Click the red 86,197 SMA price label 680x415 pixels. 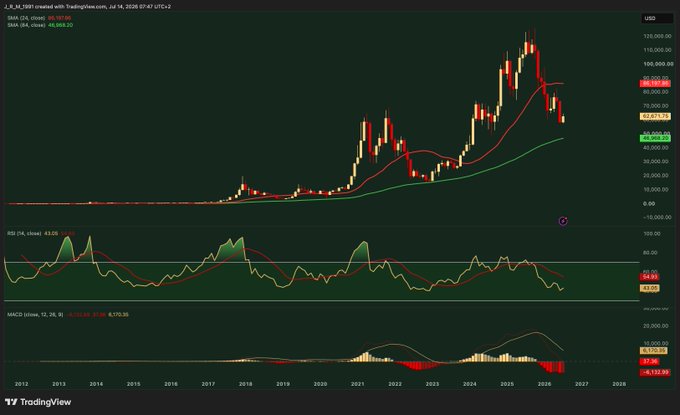click(x=655, y=83)
